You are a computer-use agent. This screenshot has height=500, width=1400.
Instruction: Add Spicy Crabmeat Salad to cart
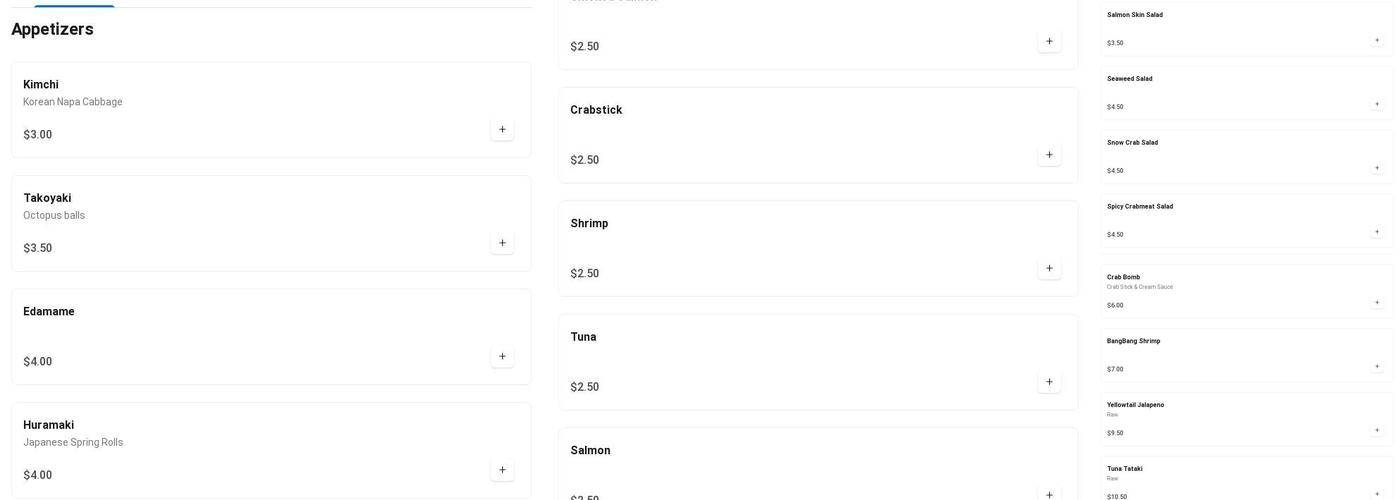(1377, 232)
